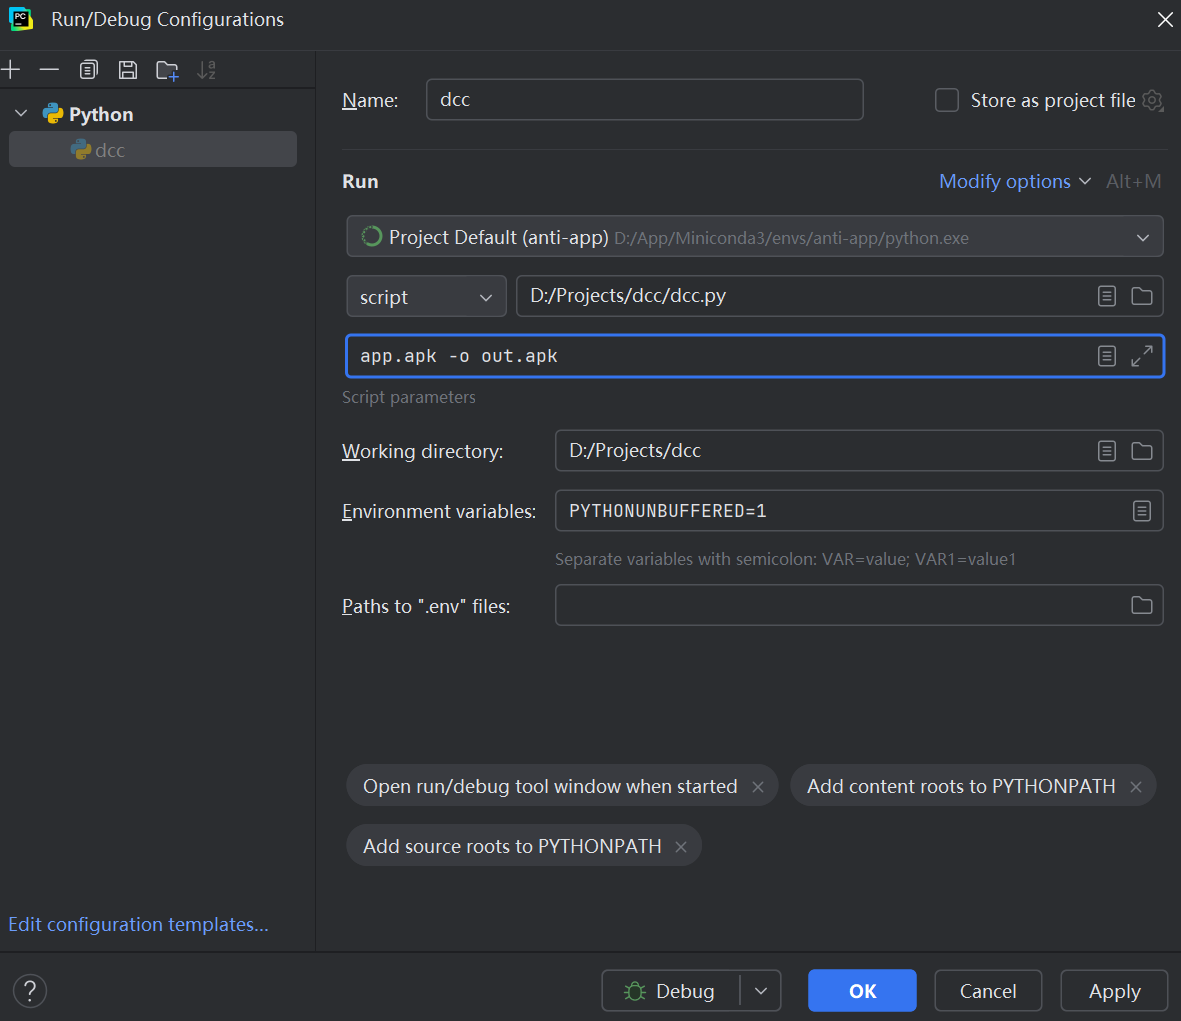Open the script/module type dropdown

(426, 296)
